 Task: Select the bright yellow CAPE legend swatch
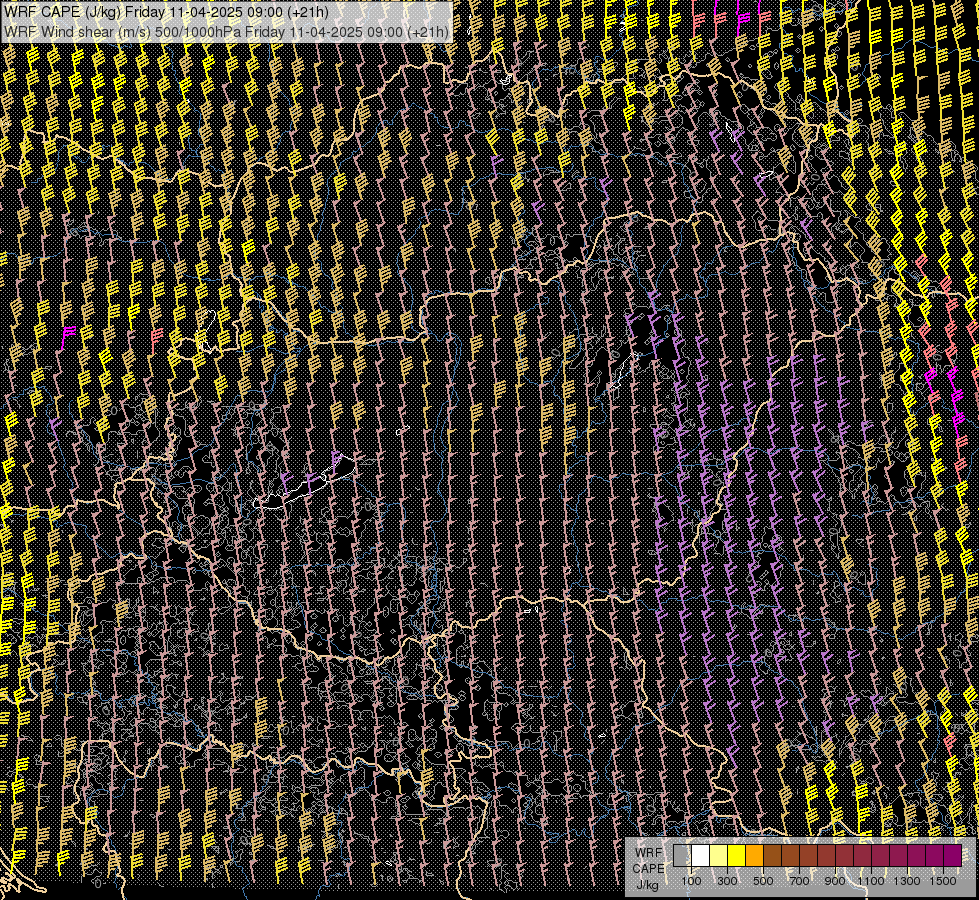(737, 856)
